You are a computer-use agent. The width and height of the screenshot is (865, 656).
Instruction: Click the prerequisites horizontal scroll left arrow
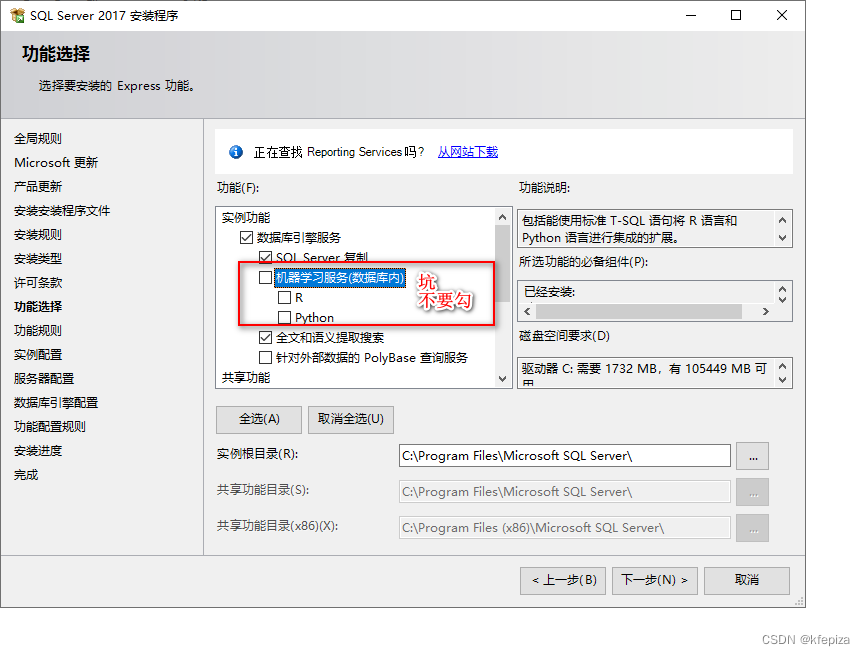[x=527, y=312]
